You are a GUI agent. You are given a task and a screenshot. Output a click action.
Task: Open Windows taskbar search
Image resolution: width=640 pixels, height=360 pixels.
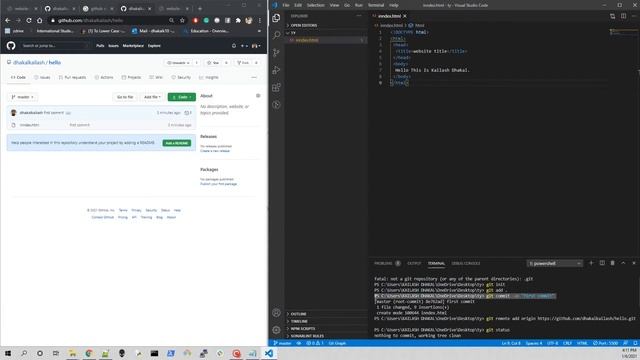24,353
